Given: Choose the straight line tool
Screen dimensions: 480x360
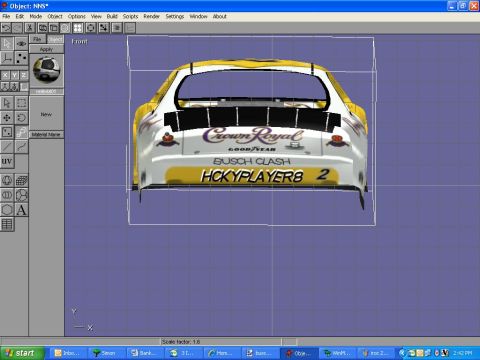Looking at the screenshot, I should tap(7, 147).
